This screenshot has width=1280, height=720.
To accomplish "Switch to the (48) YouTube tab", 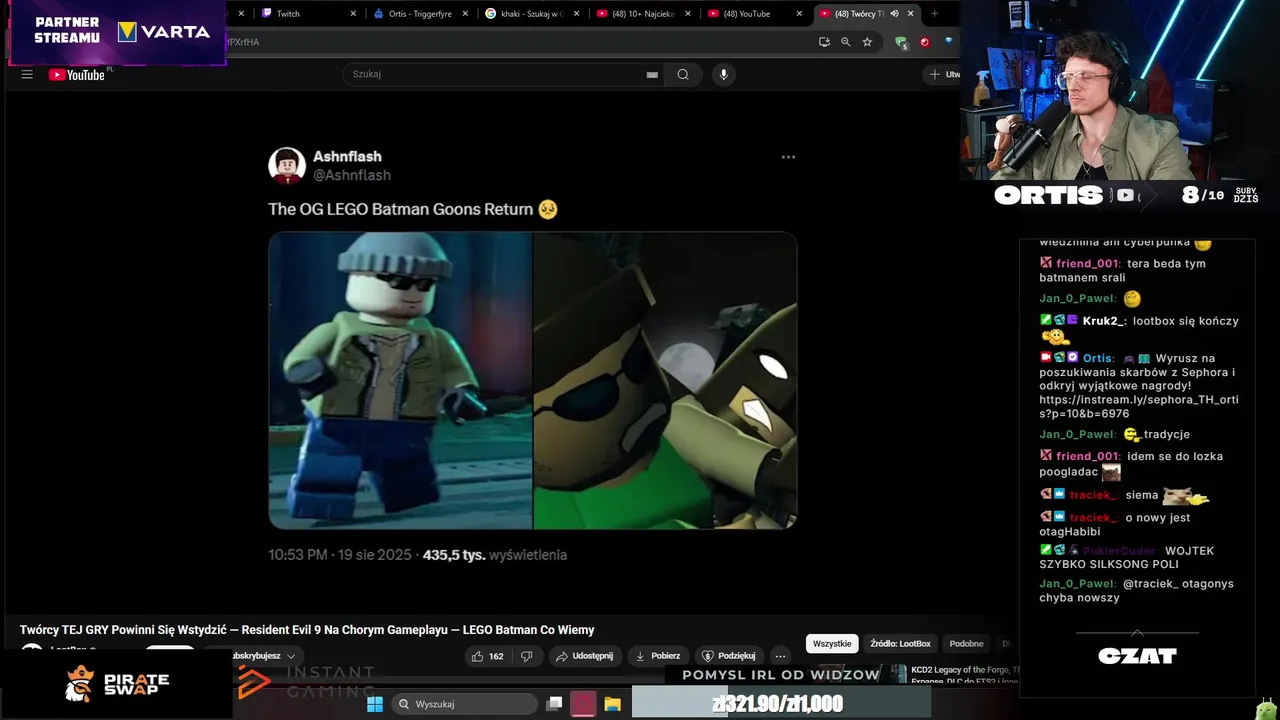I will (756, 14).
